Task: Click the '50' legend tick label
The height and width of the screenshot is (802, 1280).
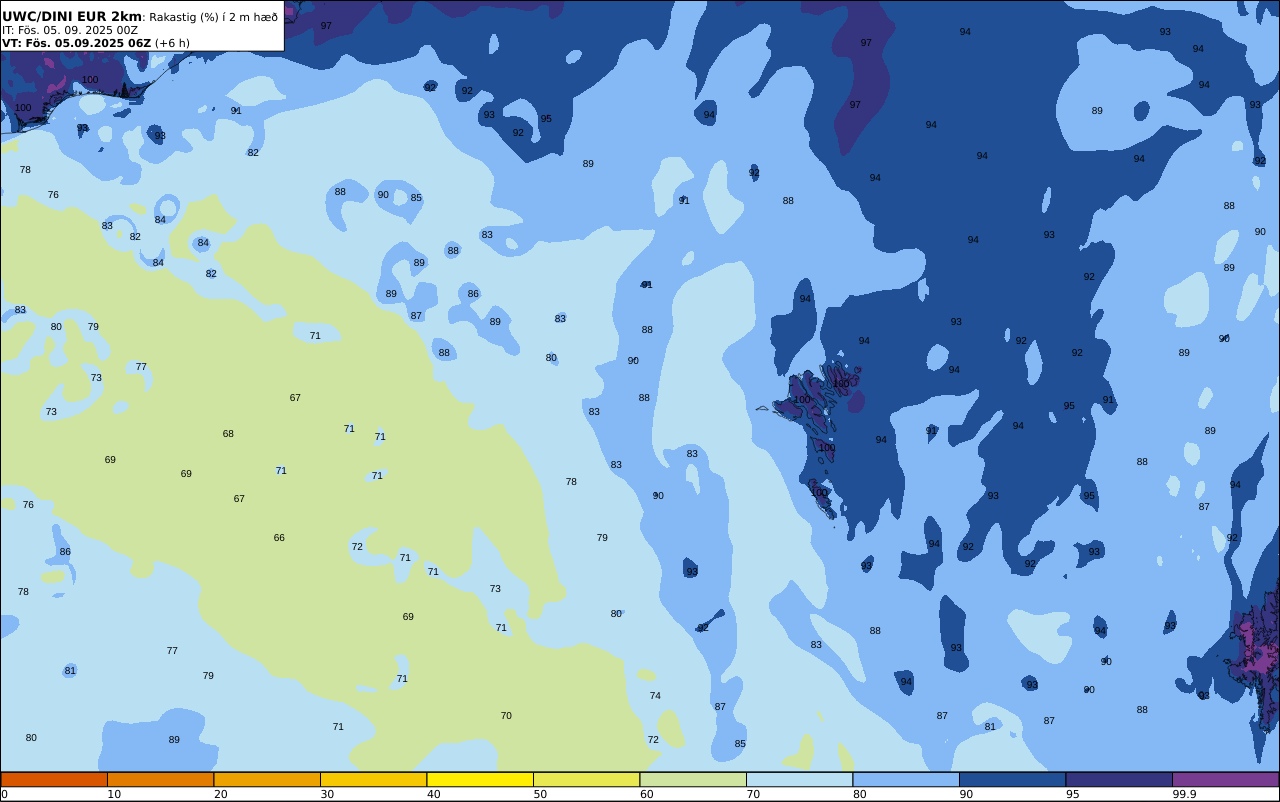Action: point(540,794)
